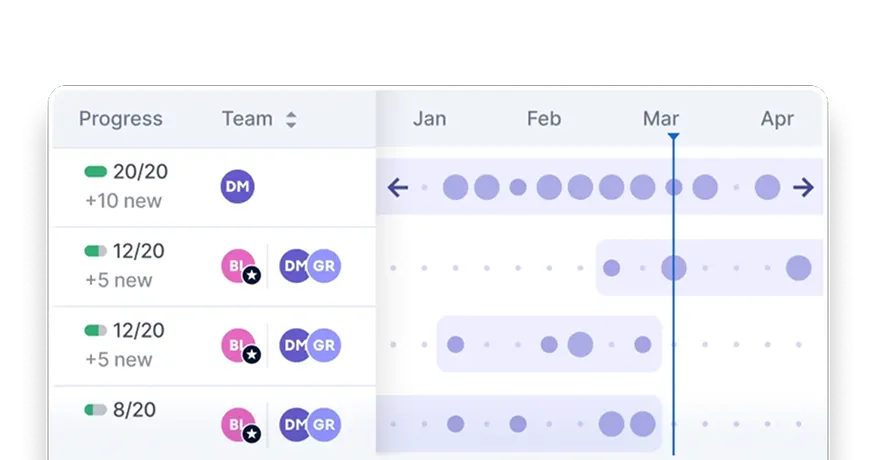This screenshot has width=876, height=460.
Task: Click the 8/20 progress indicator pill
Action: point(96,410)
